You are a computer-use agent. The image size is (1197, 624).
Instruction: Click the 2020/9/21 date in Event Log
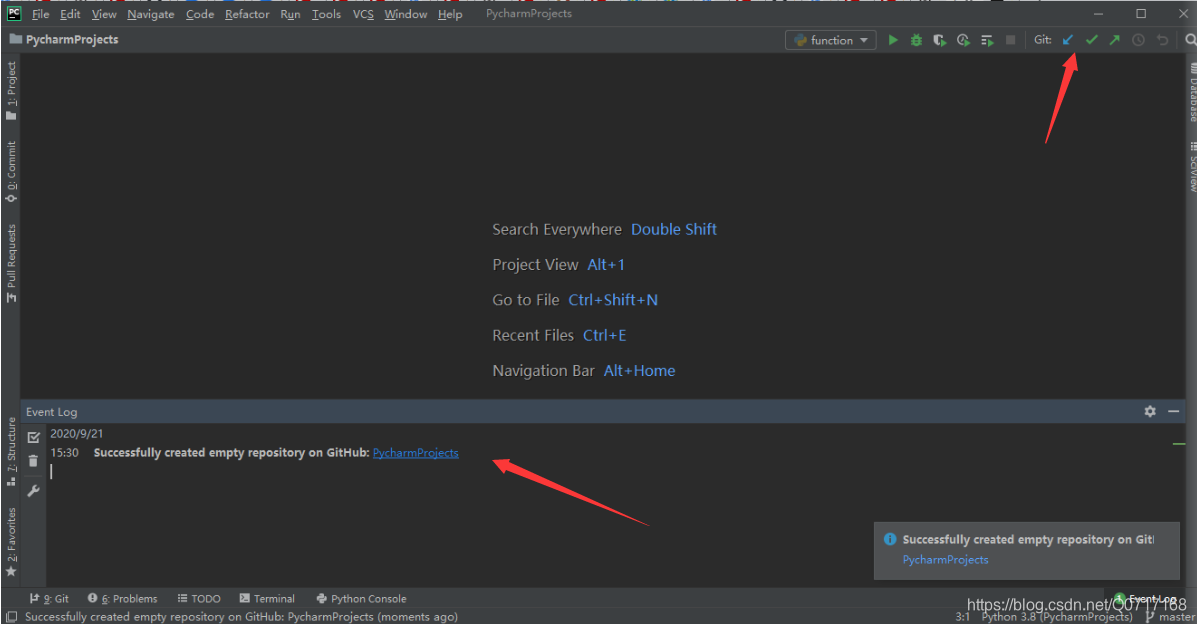point(76,433)
